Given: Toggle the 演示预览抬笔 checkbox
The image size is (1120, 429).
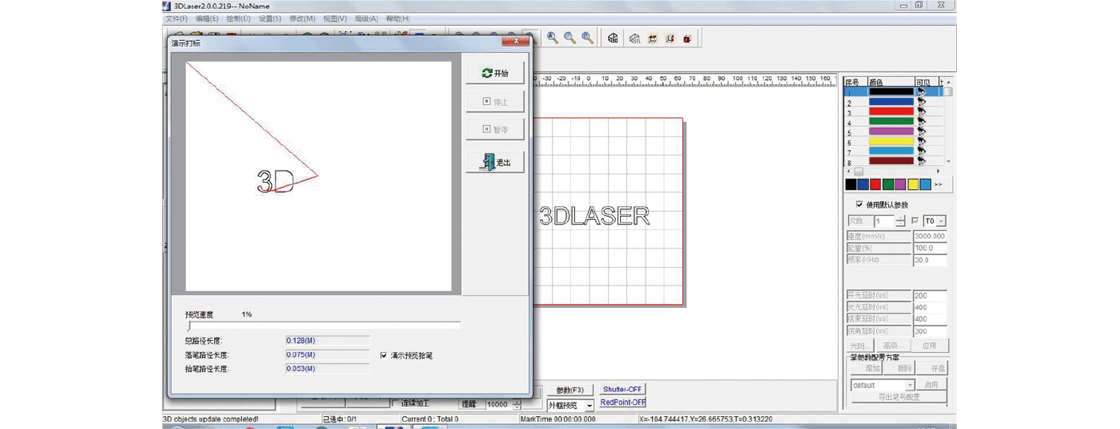Looking at the screenshot, I should tap(384, 355).
